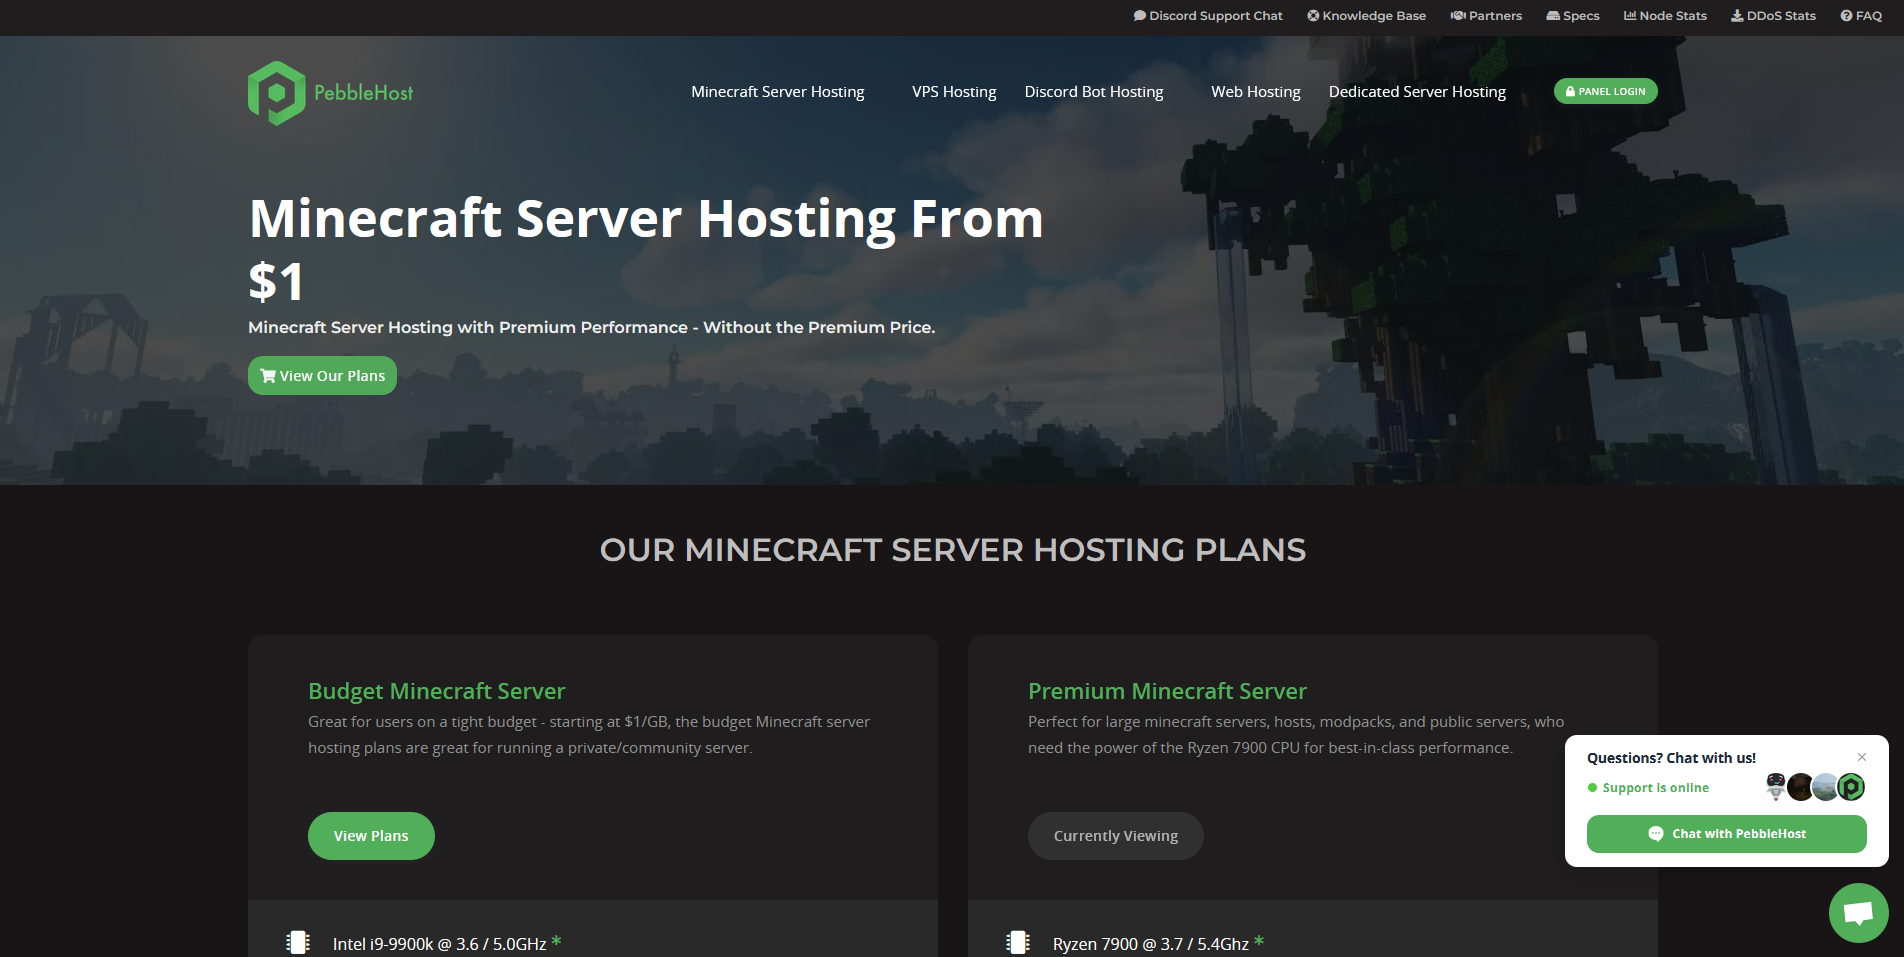
Task: Click View Plans under Budget Minecraft Server
Action: point(371,836)
